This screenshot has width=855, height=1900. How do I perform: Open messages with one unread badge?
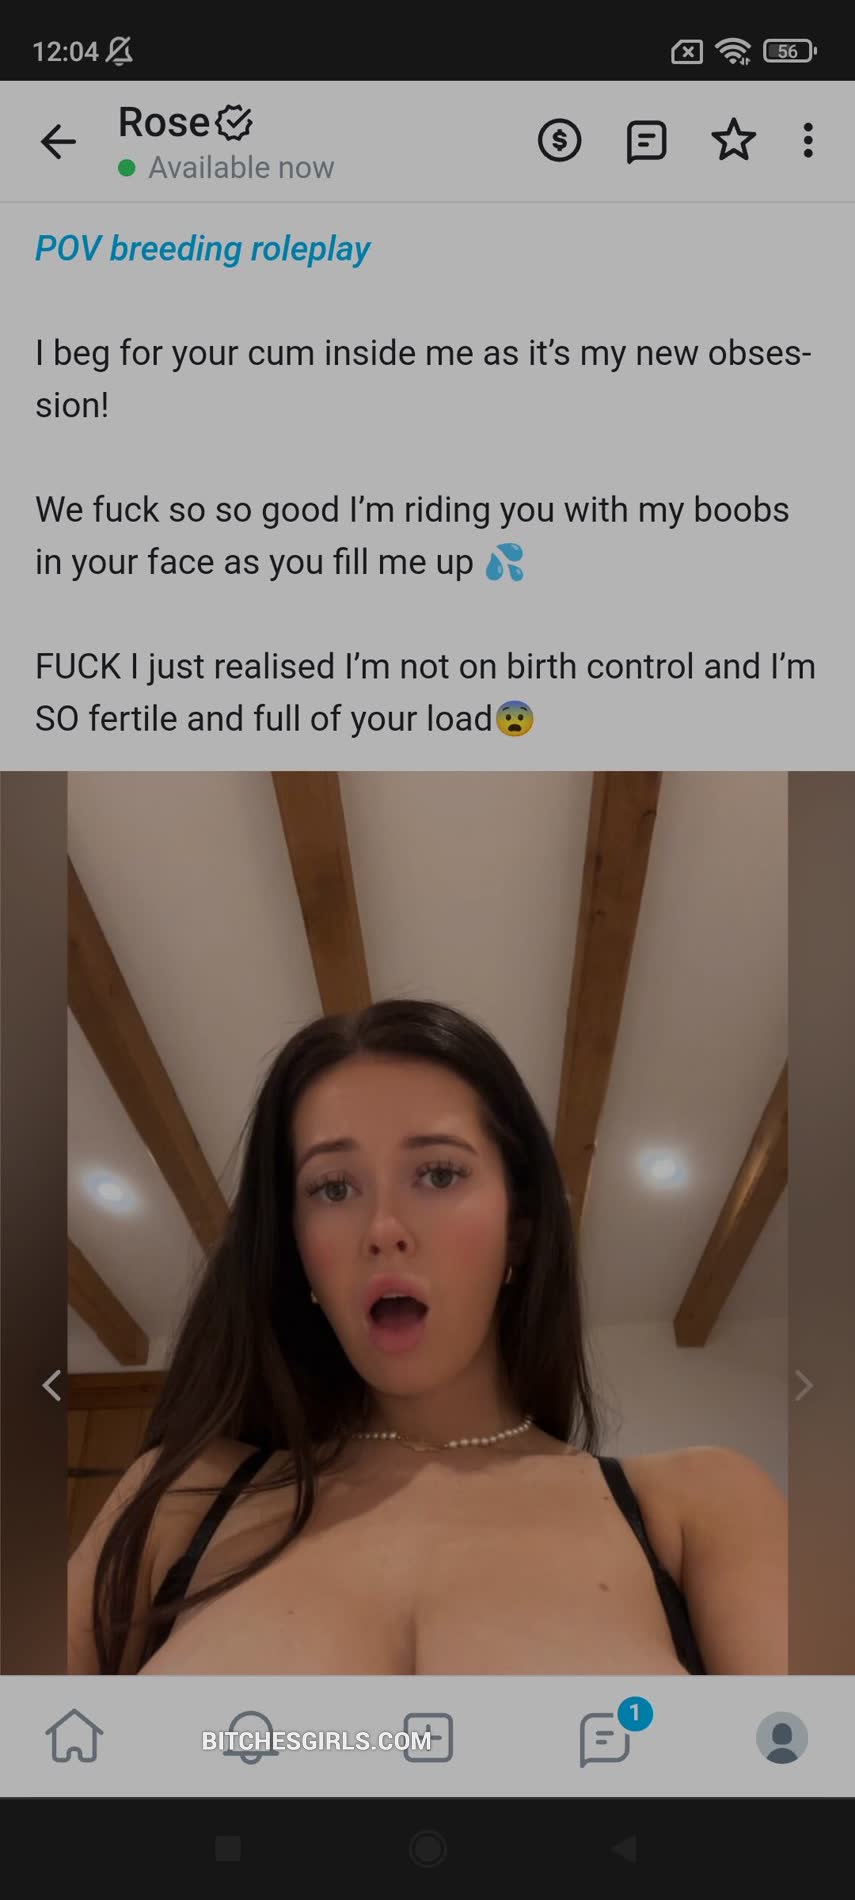(x=605, y=1737)
